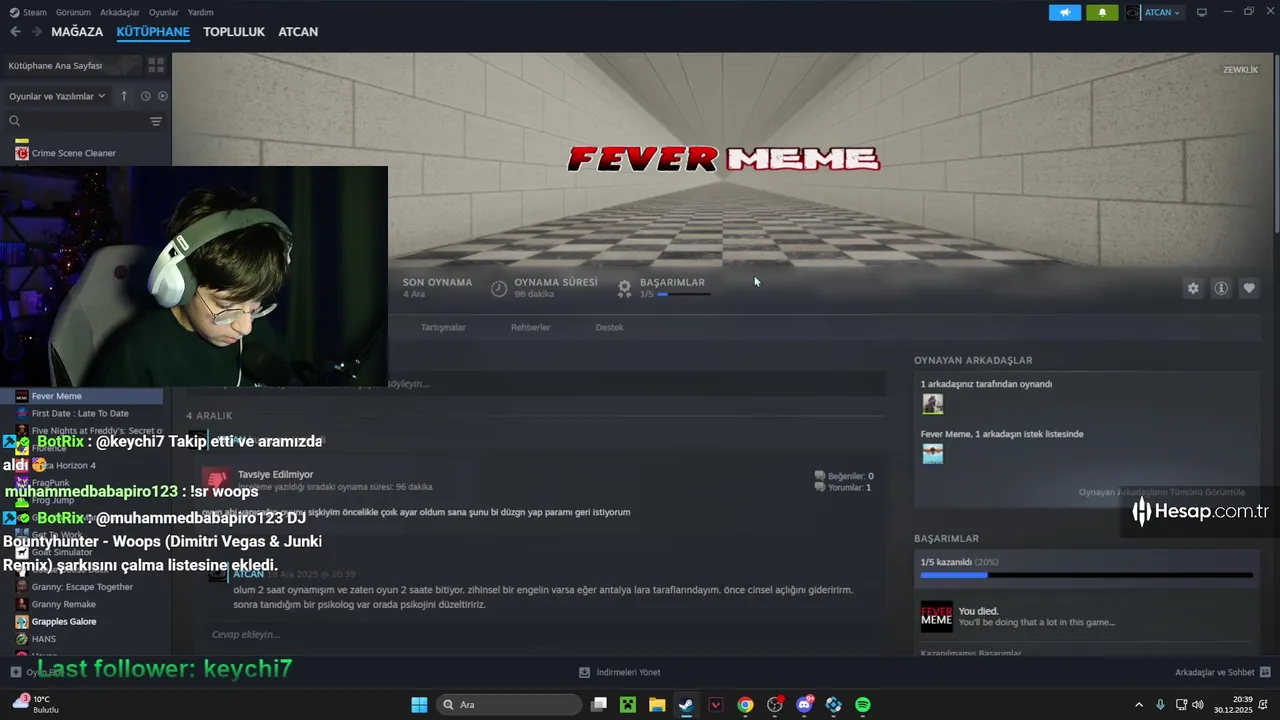Go back with the left arrow
The image size is (1280, 720).
15,32
